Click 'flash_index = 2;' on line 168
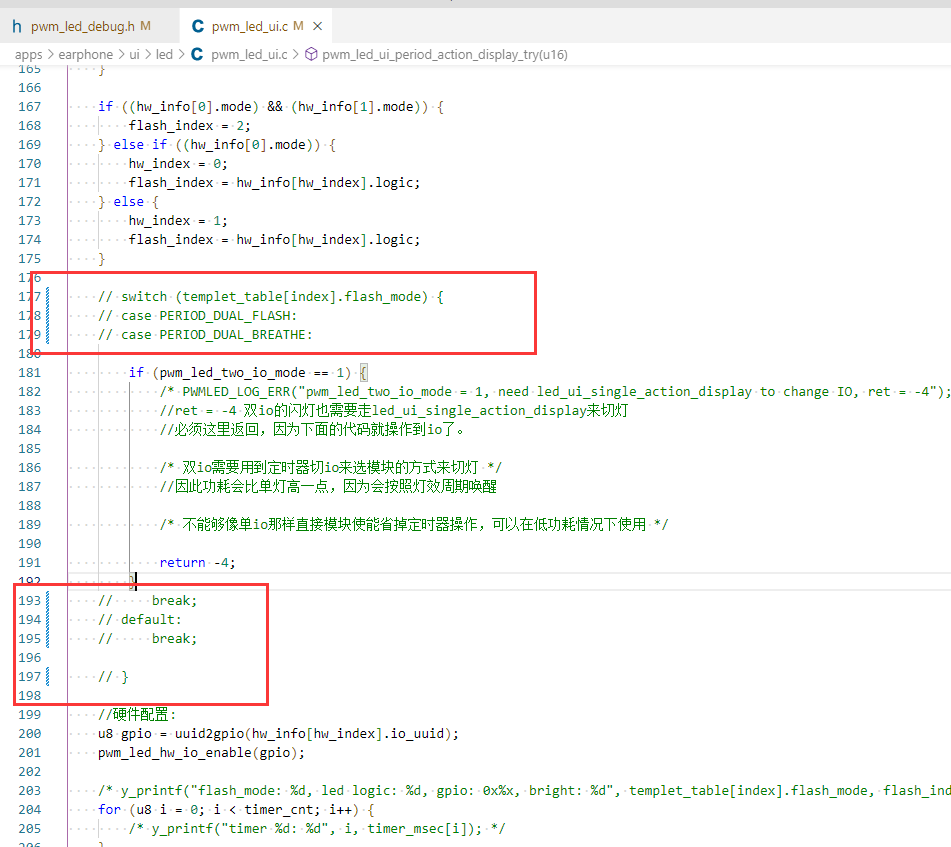 [189, 126]
